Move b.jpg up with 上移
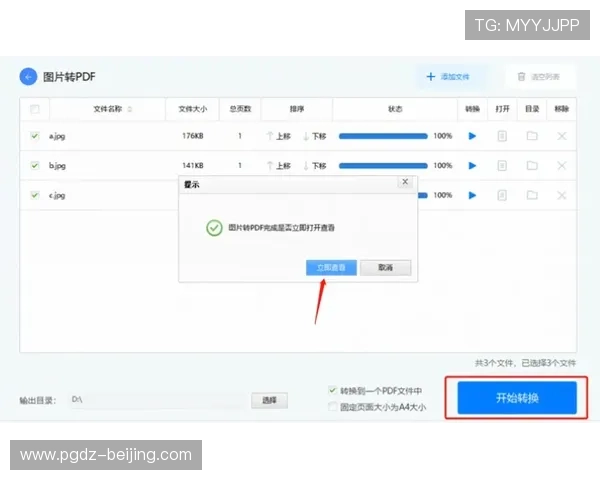This screenshot has width=600, height=480. (x=279, y=165)
